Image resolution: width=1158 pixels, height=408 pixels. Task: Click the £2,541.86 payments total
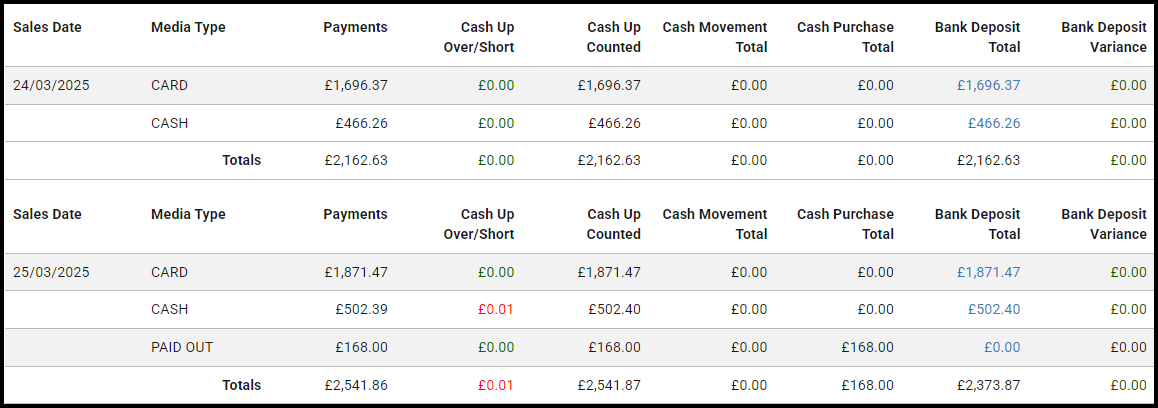[356, 385]
